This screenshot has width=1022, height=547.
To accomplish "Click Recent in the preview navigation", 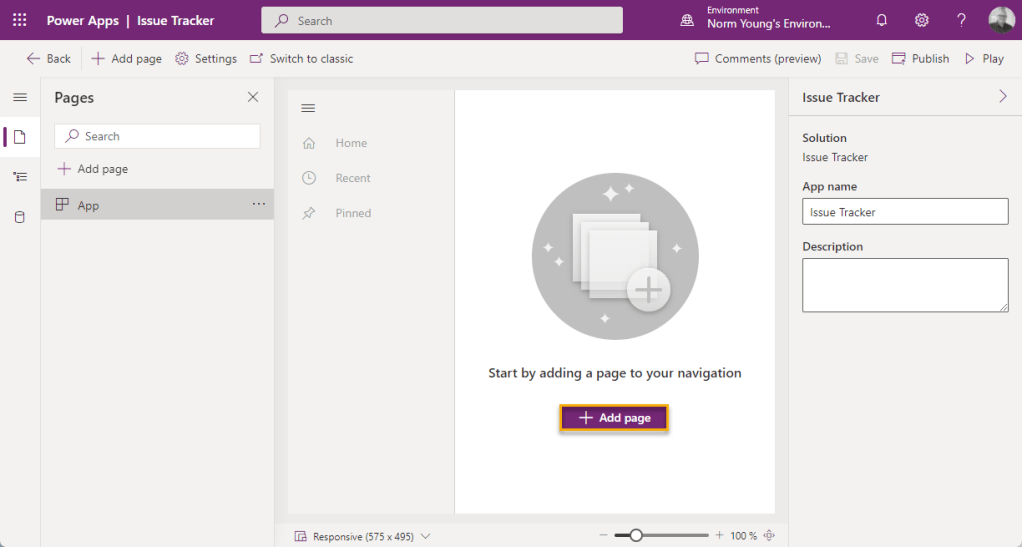I will (x=353, y=178).
